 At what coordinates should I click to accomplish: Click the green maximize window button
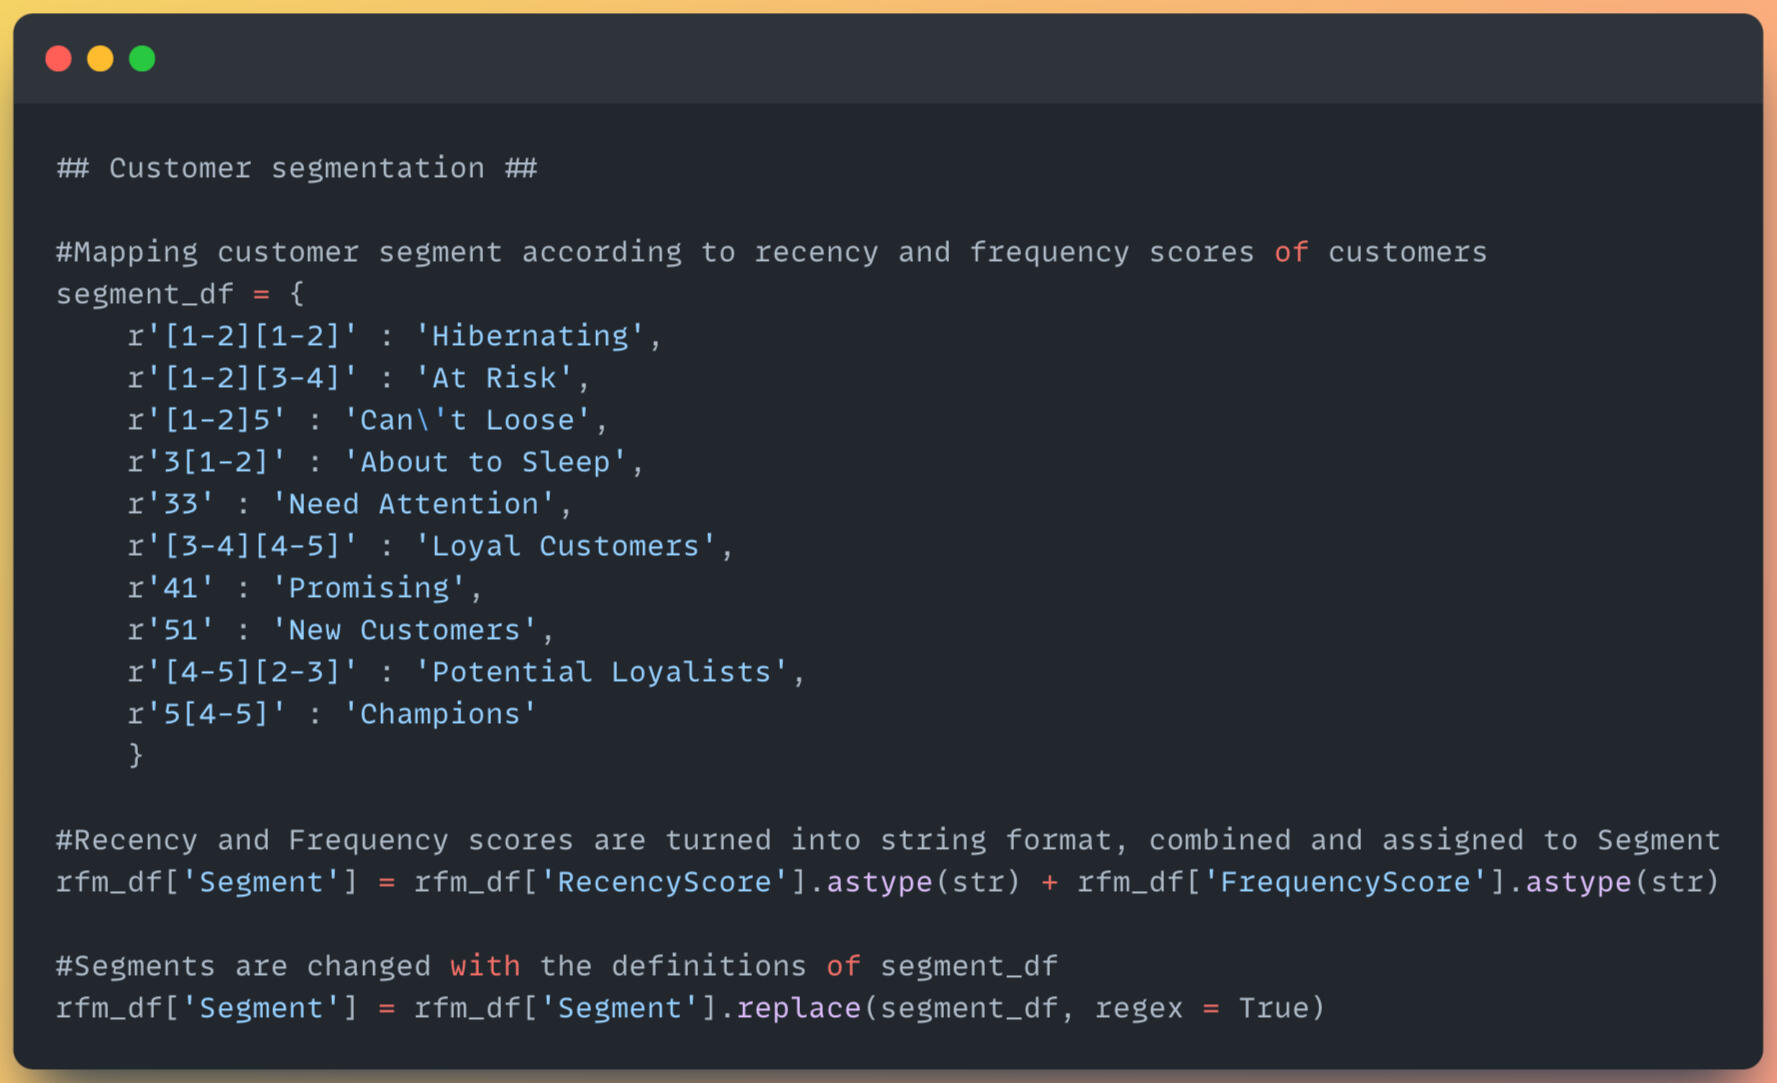coord(142,59)
